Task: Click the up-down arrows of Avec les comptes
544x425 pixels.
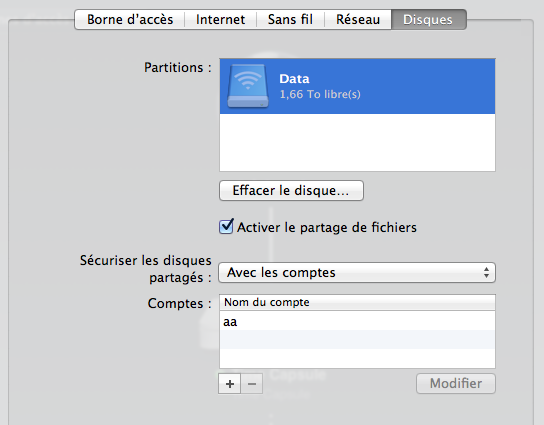Action: (x=486, y=272)
